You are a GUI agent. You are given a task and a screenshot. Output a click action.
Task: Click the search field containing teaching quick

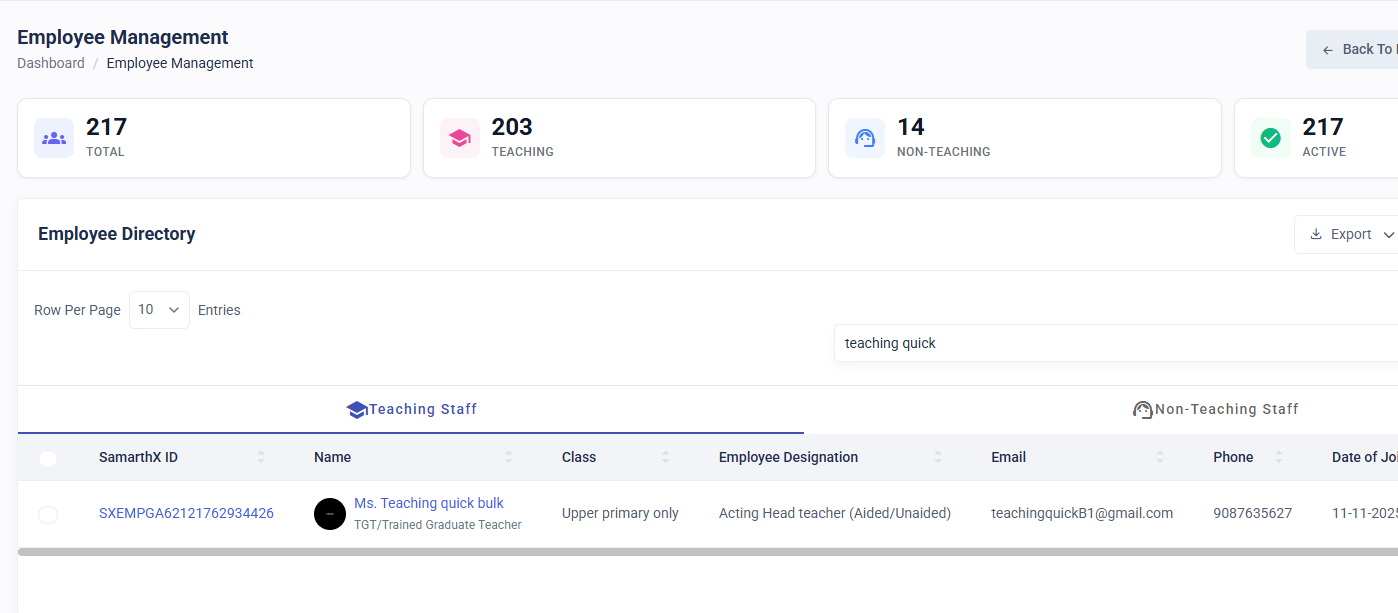pos(1116,343)
